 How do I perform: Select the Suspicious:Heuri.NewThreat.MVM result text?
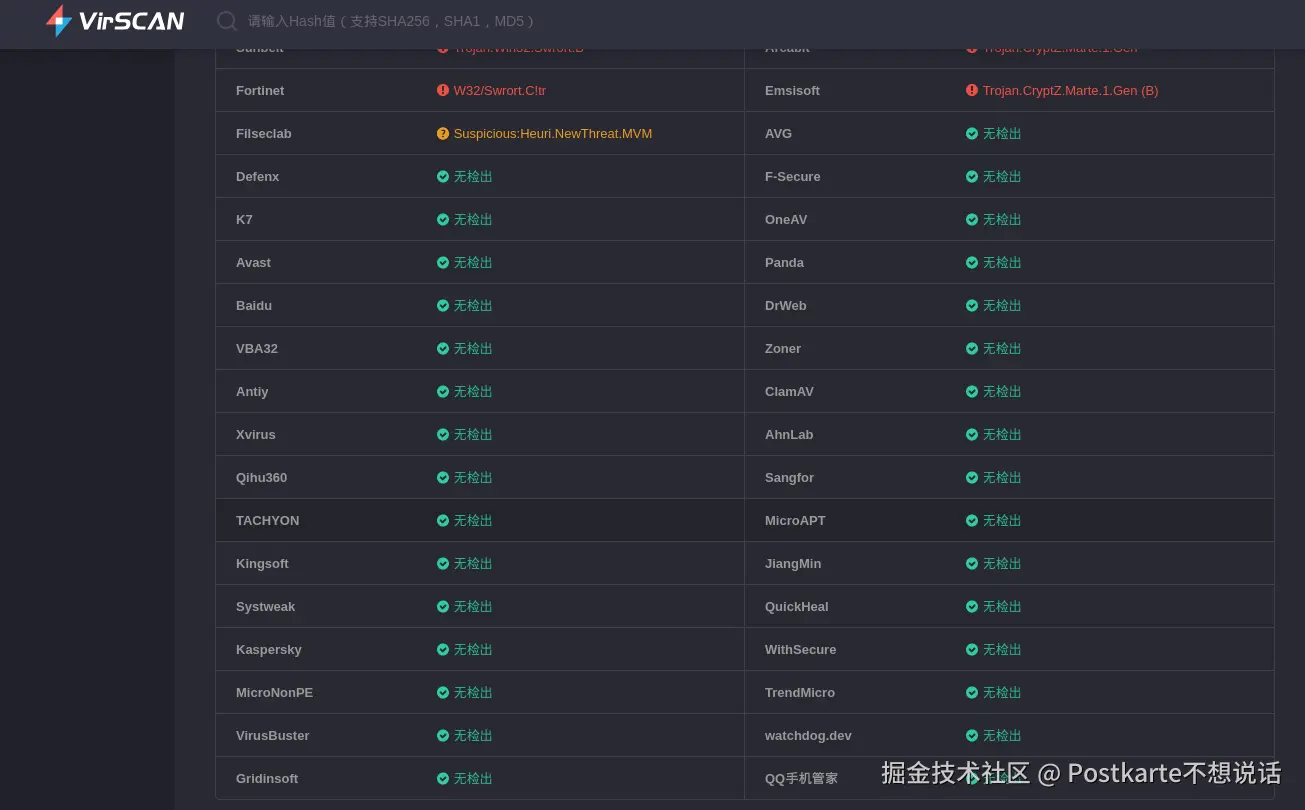coord(553,133)
